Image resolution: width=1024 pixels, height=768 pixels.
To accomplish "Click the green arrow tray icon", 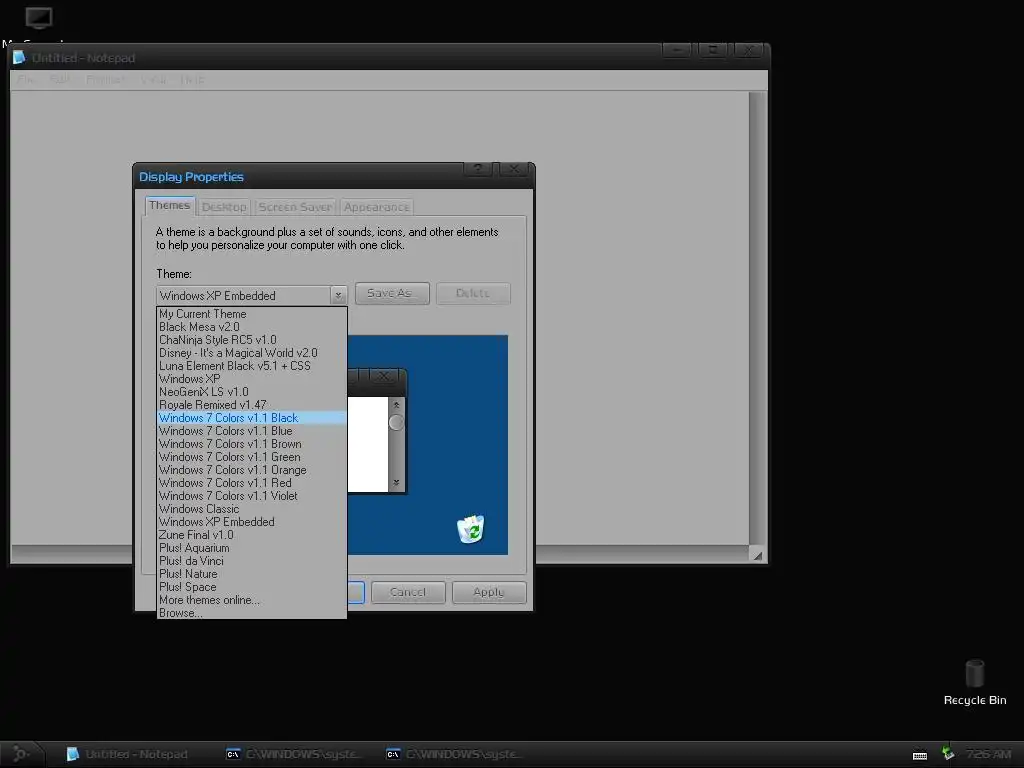I will [948, 753].
